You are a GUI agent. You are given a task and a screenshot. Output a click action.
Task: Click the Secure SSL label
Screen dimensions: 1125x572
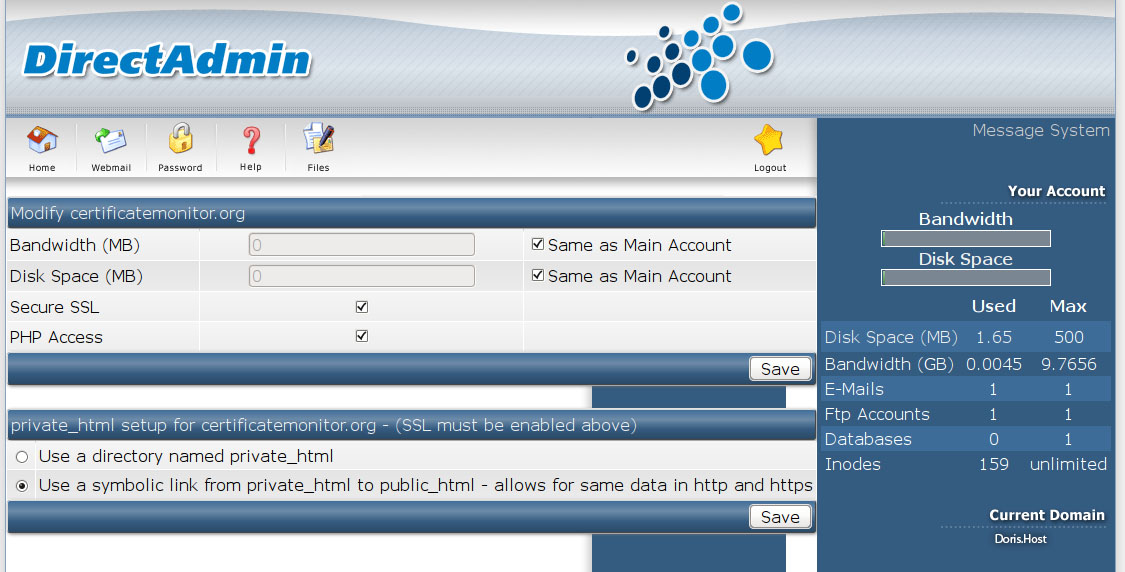(55, 307)
